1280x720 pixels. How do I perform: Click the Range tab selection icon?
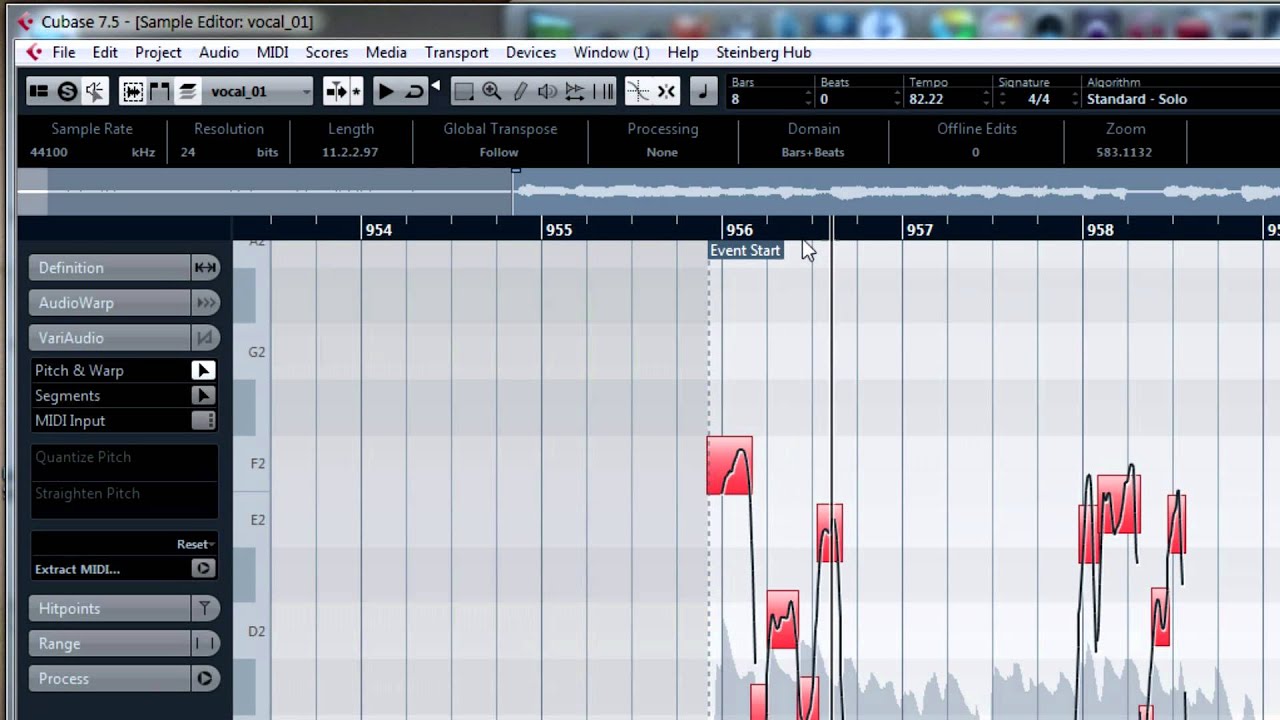[x=204, y=643]
